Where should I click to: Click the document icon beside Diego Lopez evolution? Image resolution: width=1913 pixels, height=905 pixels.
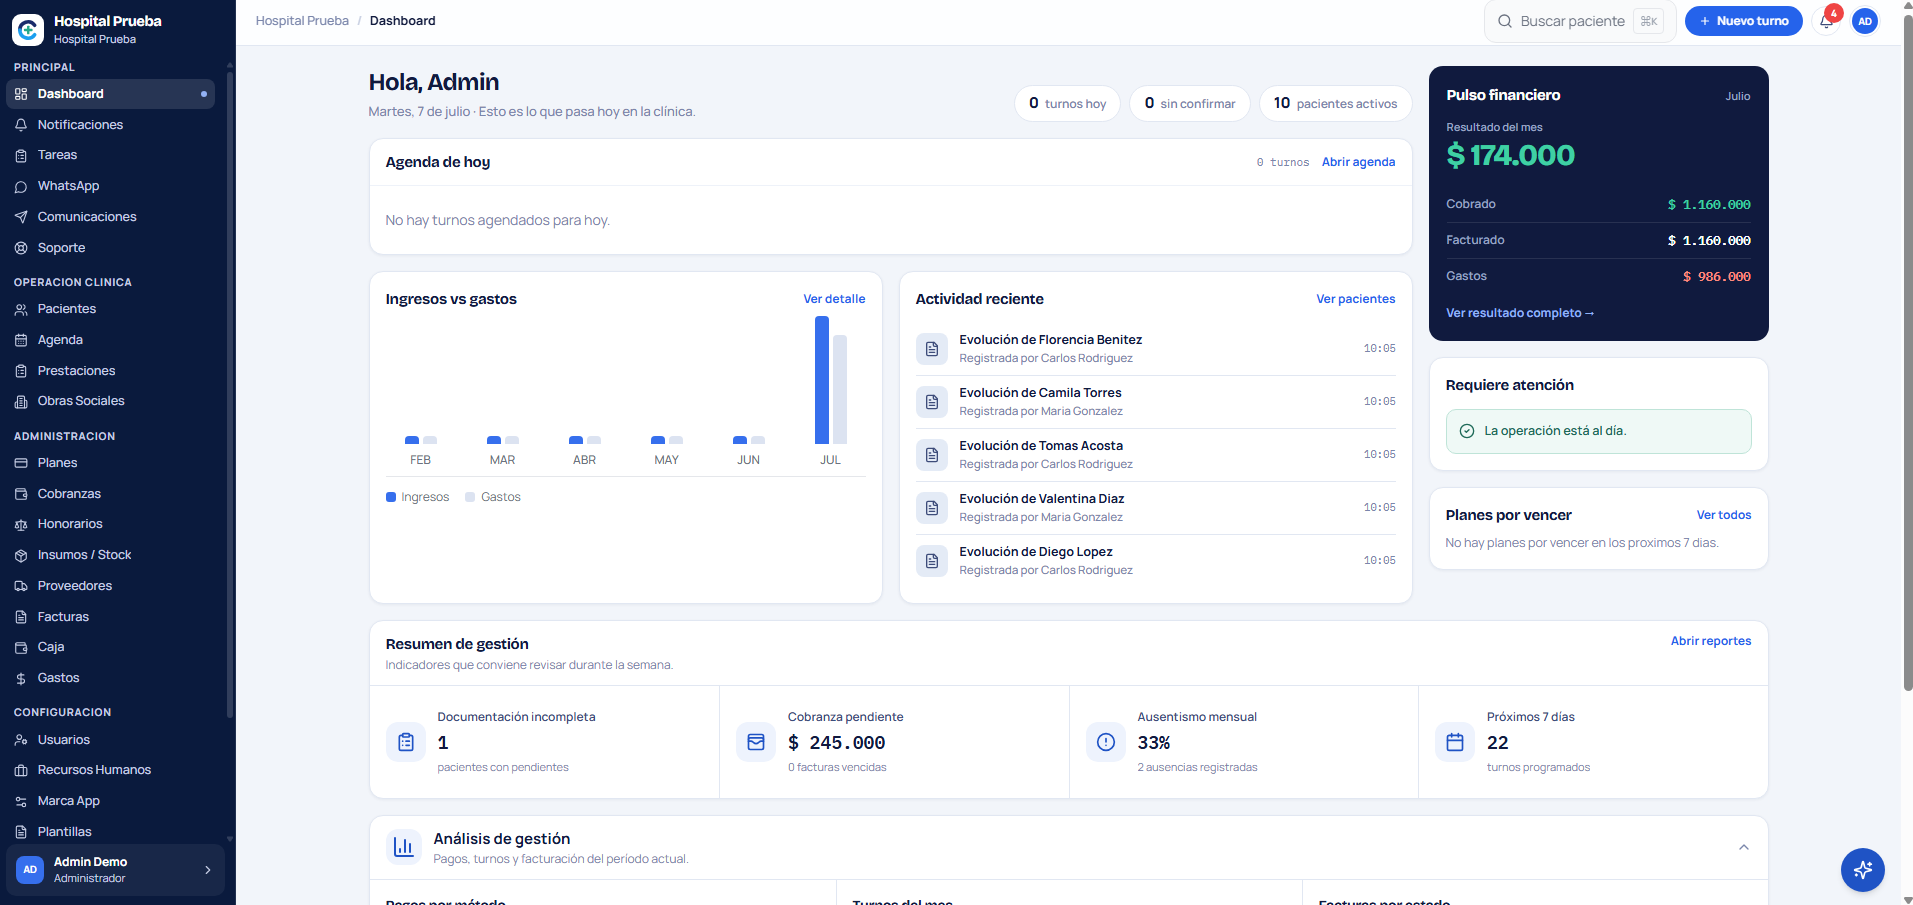[932, 561]
